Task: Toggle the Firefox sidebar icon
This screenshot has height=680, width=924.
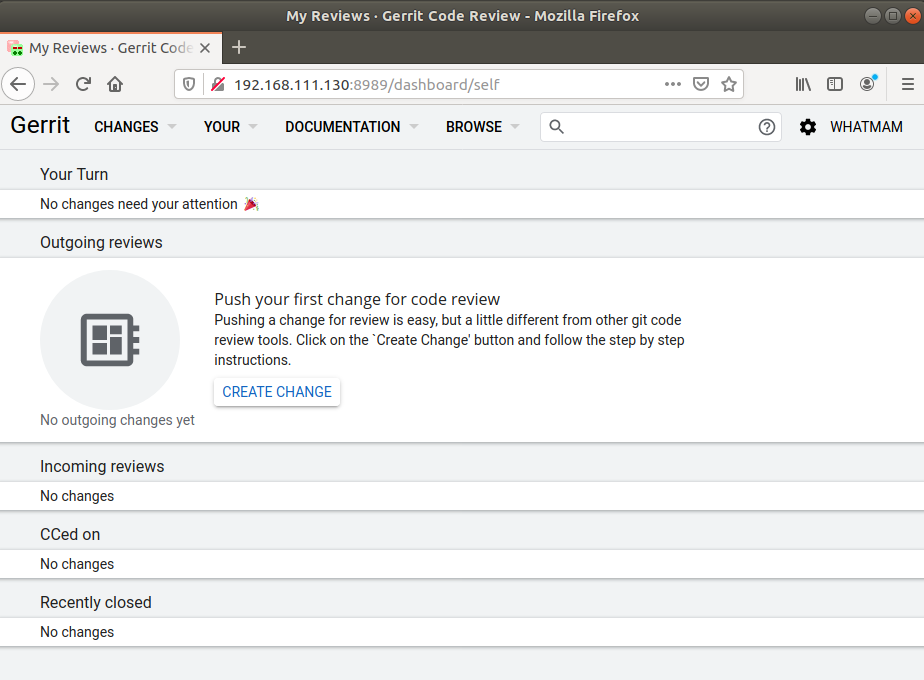Action: tap(835, 84)
